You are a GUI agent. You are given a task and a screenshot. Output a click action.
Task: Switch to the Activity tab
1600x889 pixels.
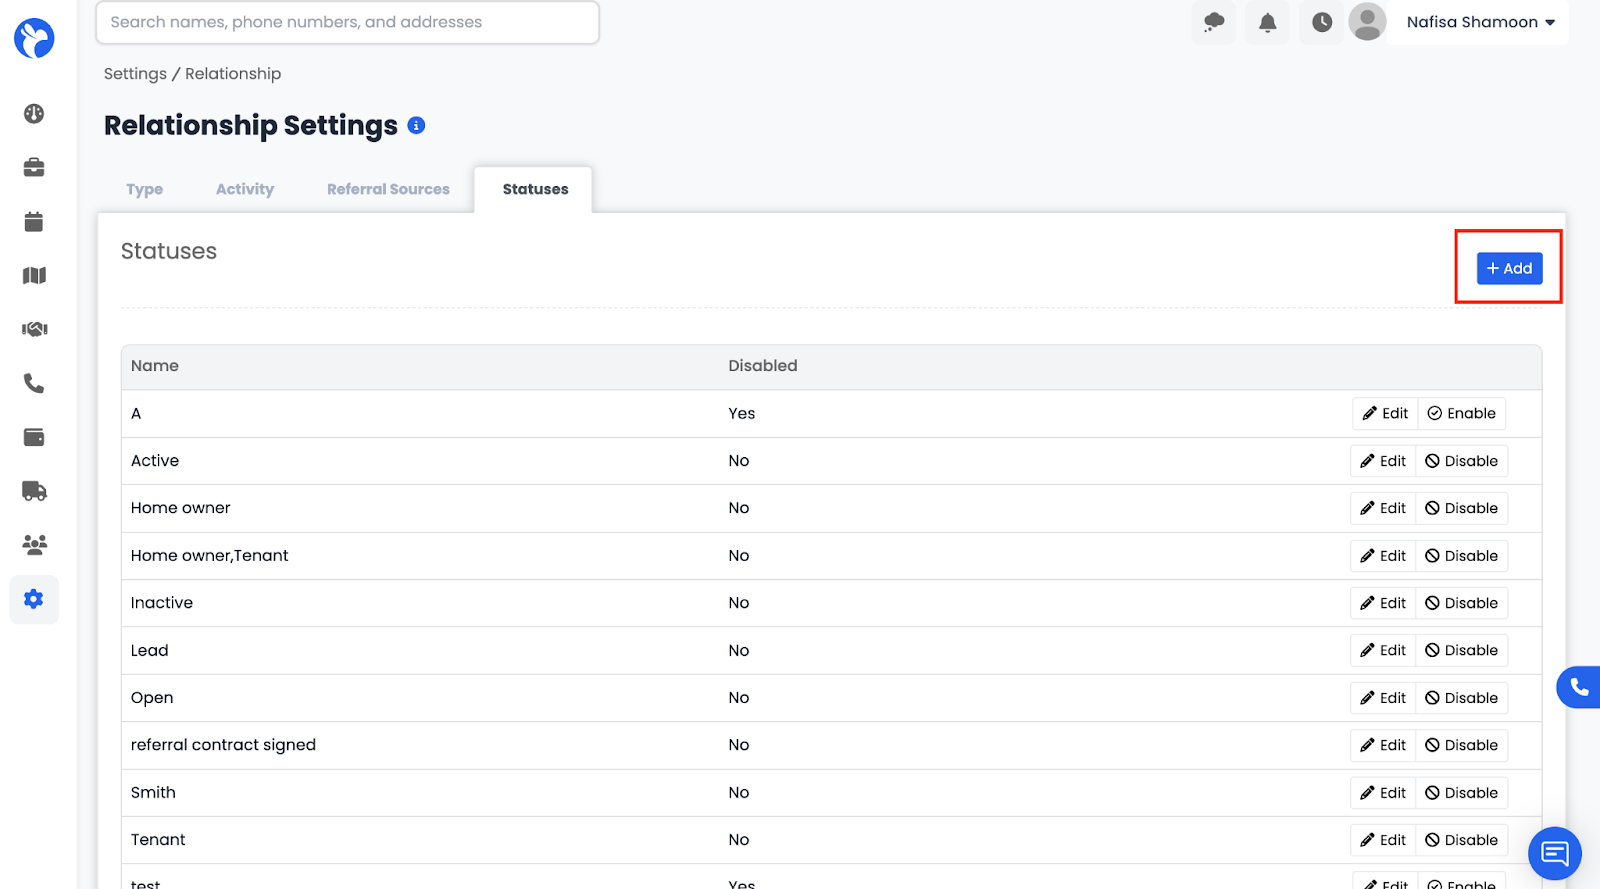tap(245, 190)
